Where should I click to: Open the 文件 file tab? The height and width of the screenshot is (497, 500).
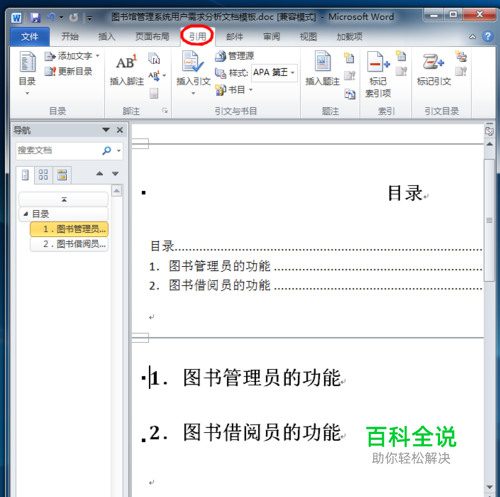pyautogui.click(x=30, y=37)
